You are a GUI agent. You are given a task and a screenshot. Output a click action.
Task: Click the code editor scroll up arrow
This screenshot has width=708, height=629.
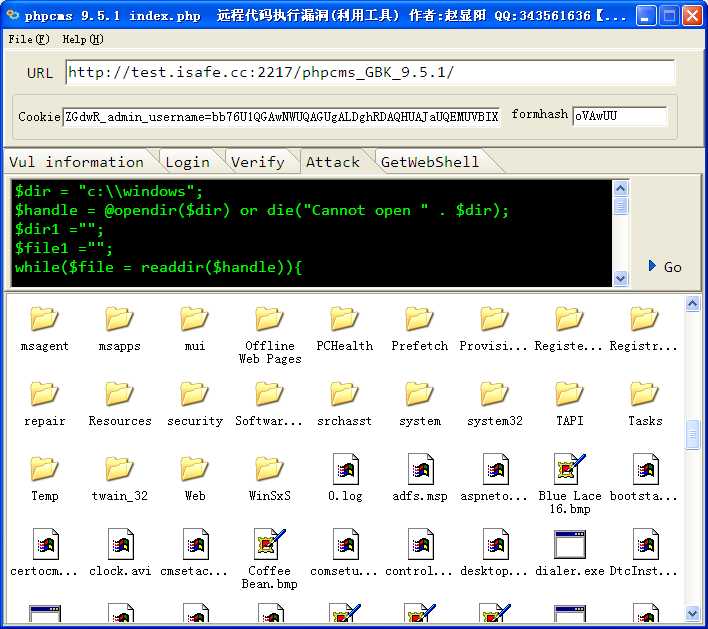621,188
